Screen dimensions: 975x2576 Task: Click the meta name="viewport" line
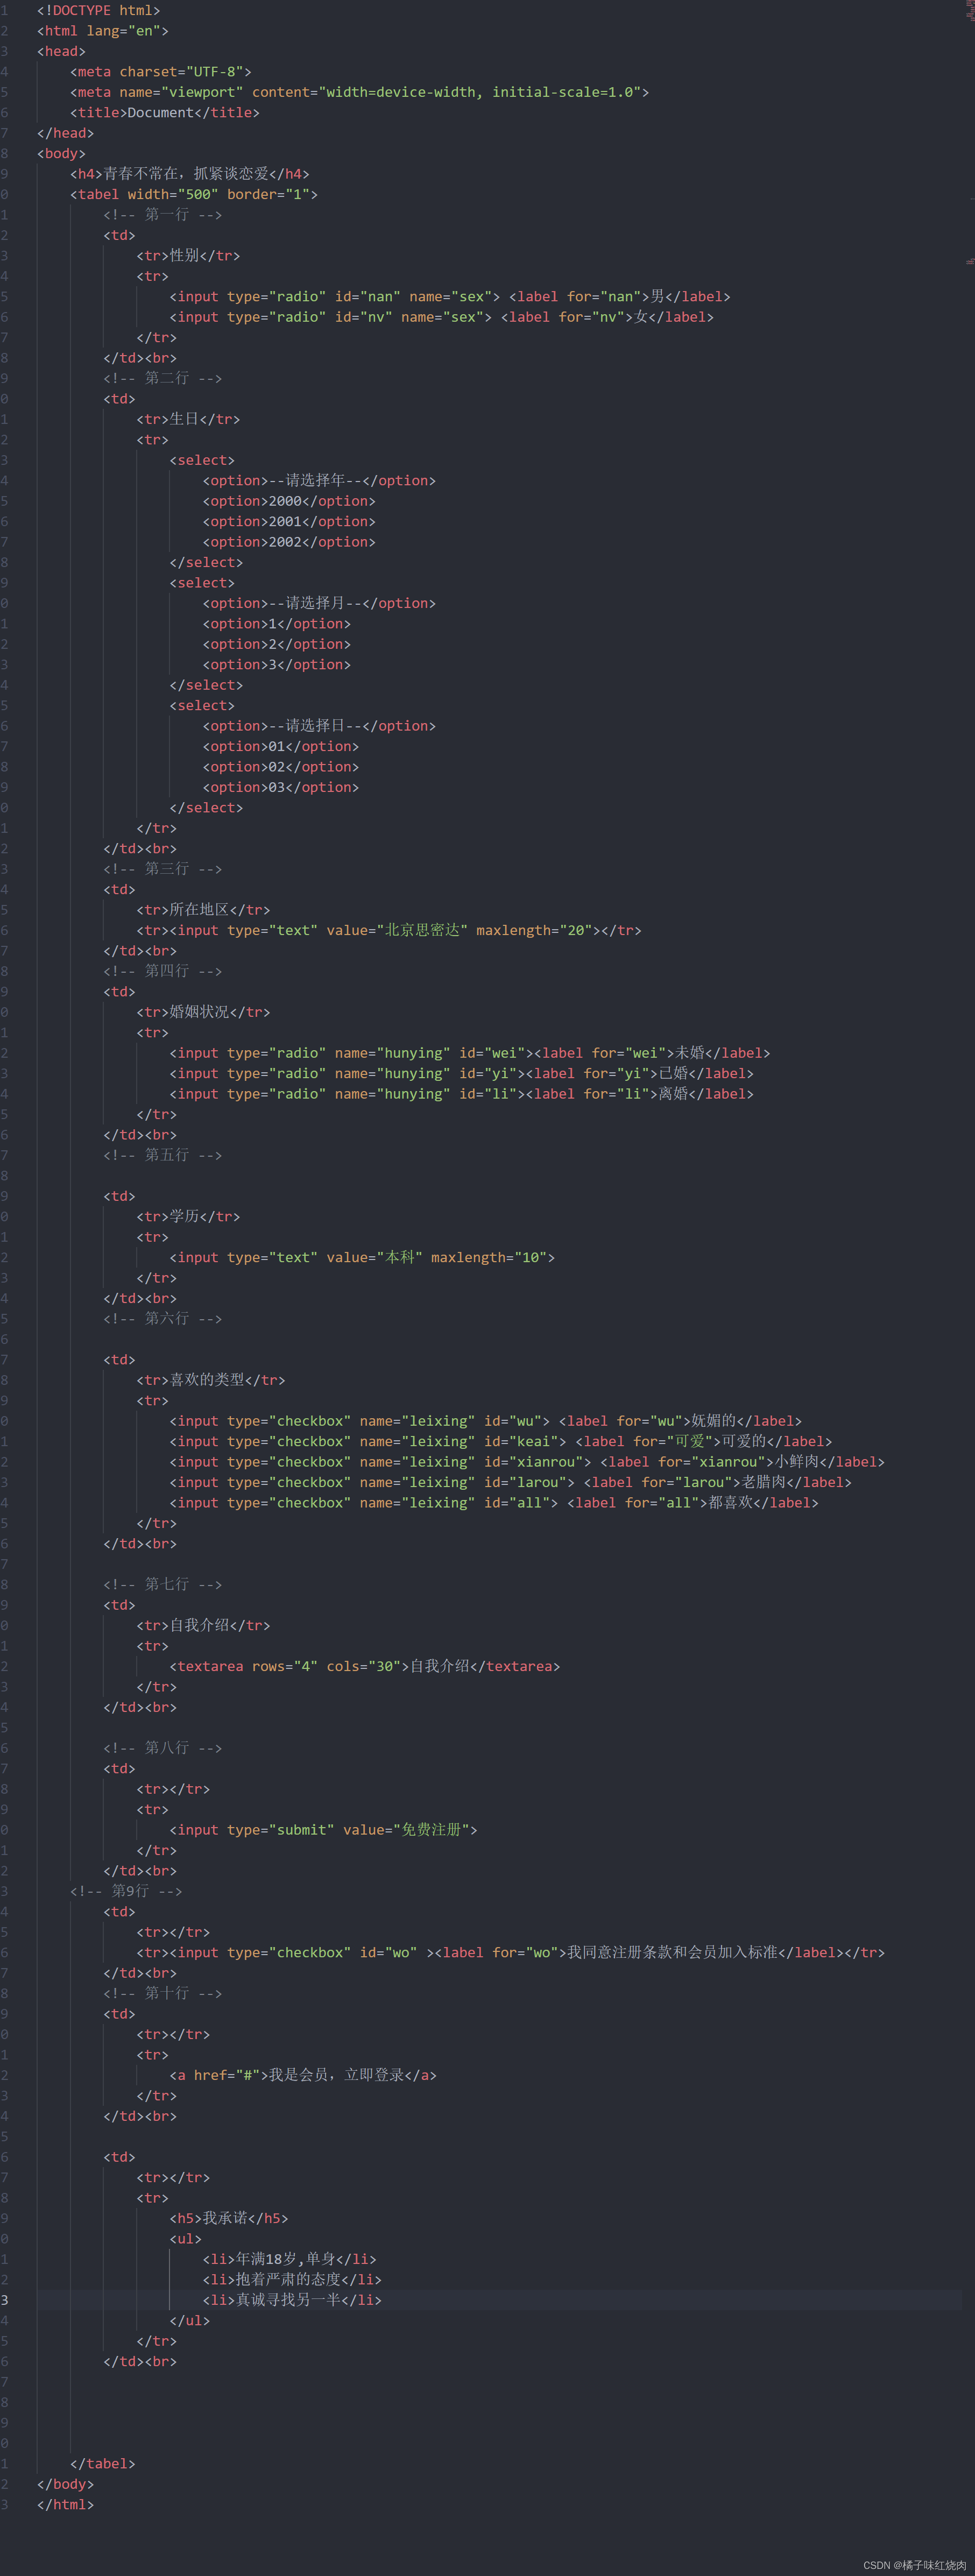(359, 92)
